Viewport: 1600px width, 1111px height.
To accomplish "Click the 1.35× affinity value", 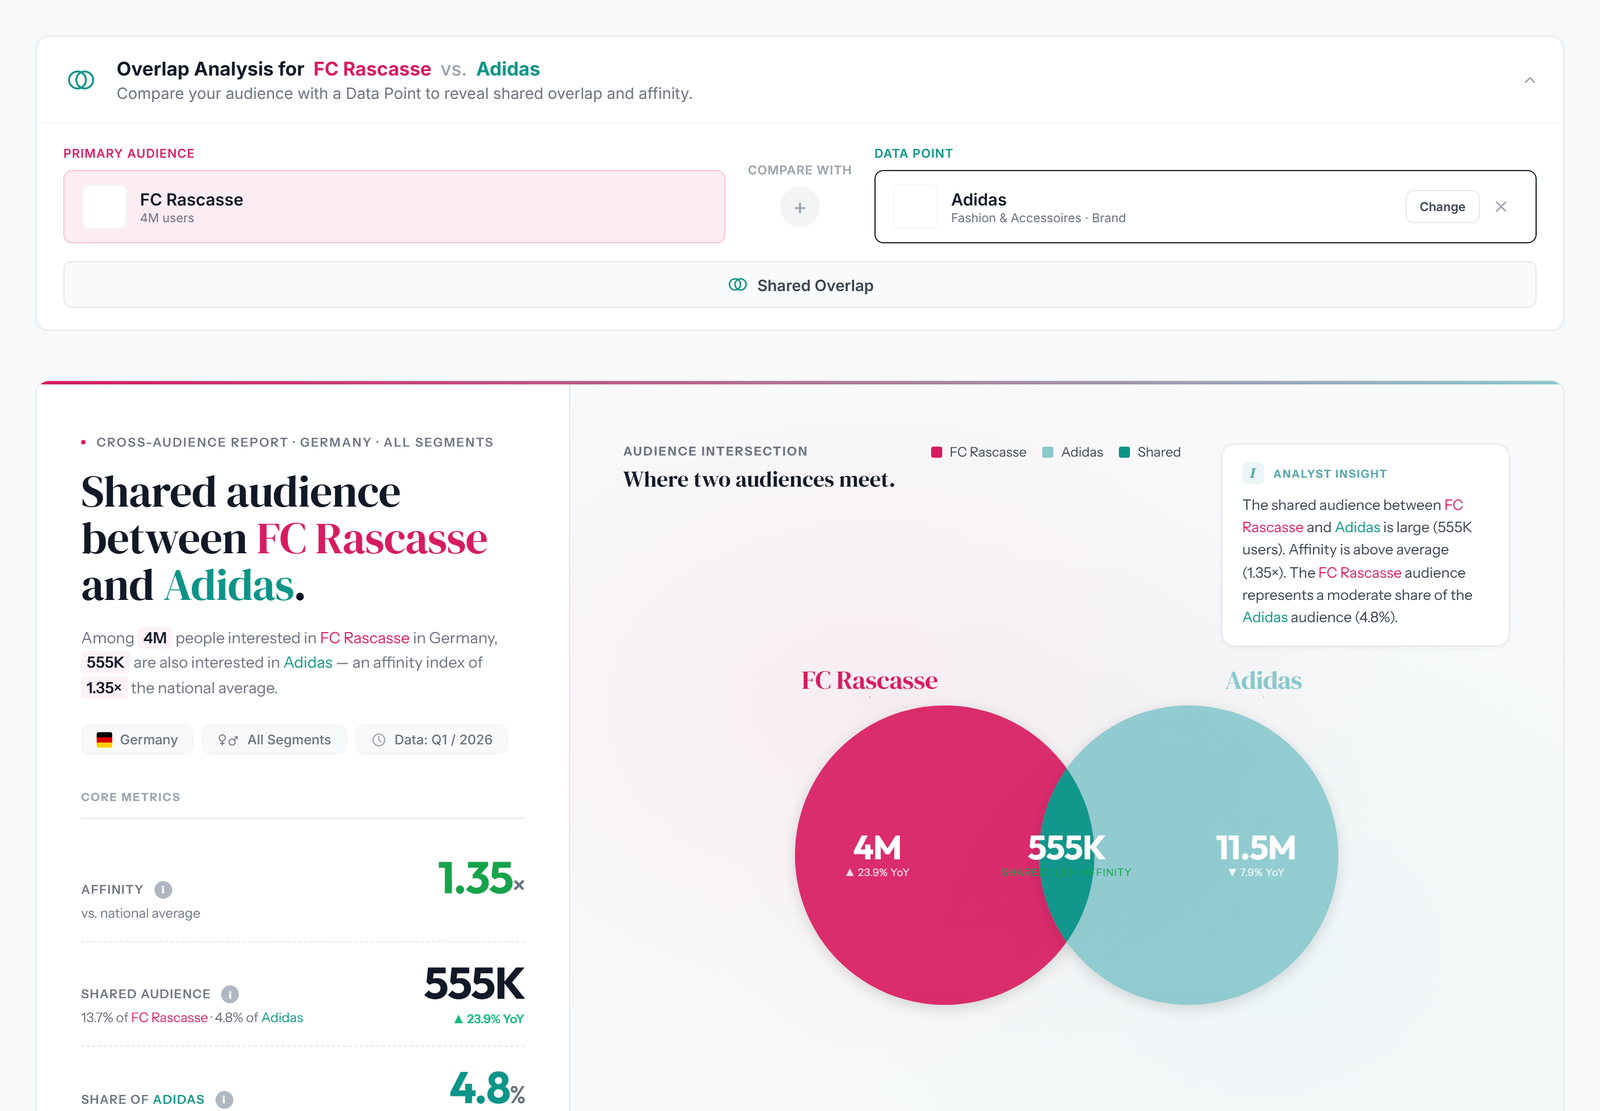I will 481,878.
